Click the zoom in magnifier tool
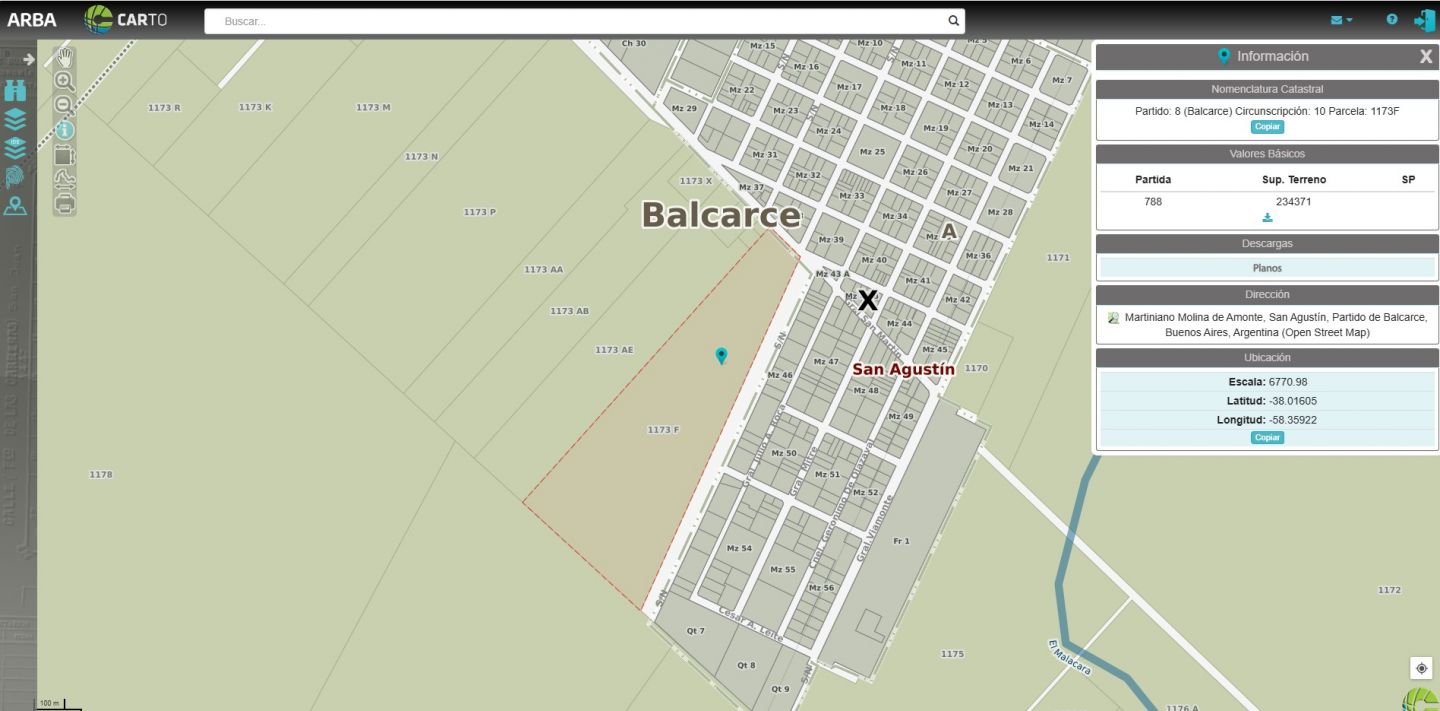The width and height of the screenshot is (1440, 711). pos(64,81)
